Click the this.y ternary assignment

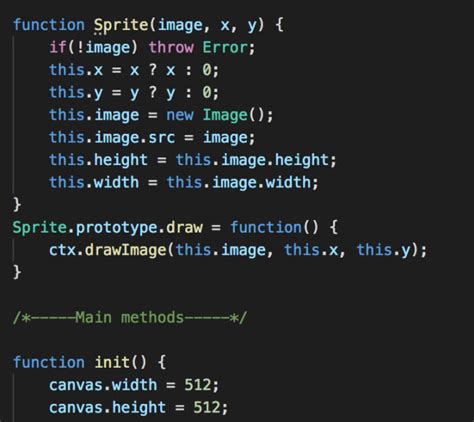coord(134,92)
